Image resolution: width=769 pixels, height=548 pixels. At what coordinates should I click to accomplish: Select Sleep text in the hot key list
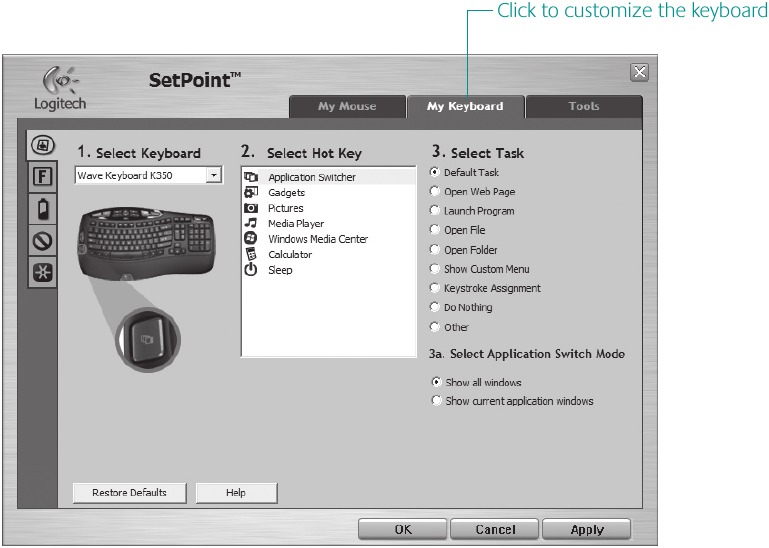click(x=280, y=270)
